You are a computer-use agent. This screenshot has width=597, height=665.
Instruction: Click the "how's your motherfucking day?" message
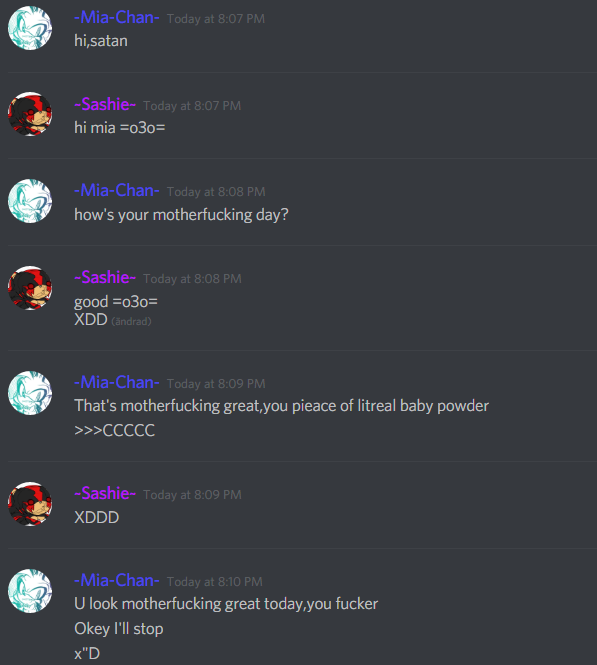pos(181,215)
